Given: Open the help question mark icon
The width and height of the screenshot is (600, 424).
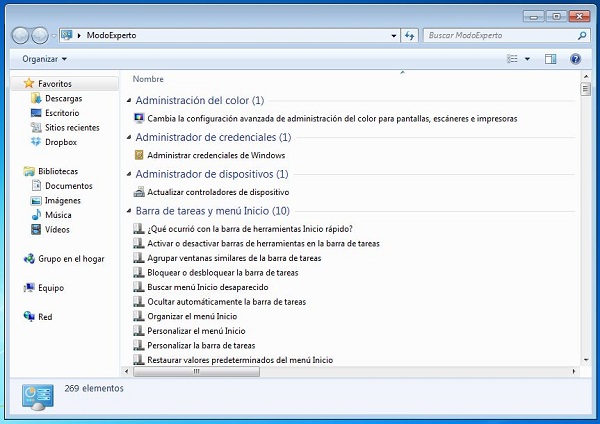Looking at the screenshot, I should [x=575, y=59].
